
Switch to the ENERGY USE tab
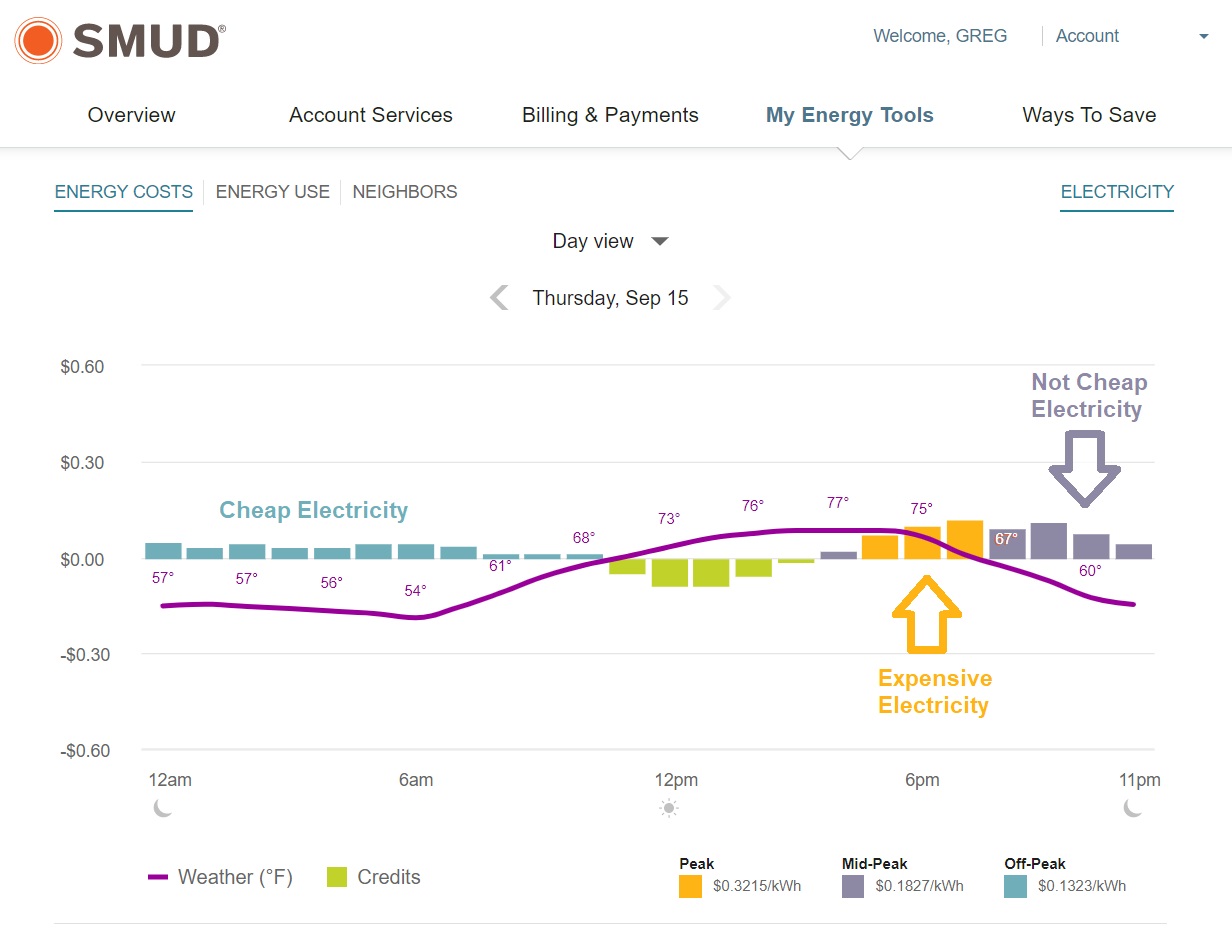[x=272, y=192]
